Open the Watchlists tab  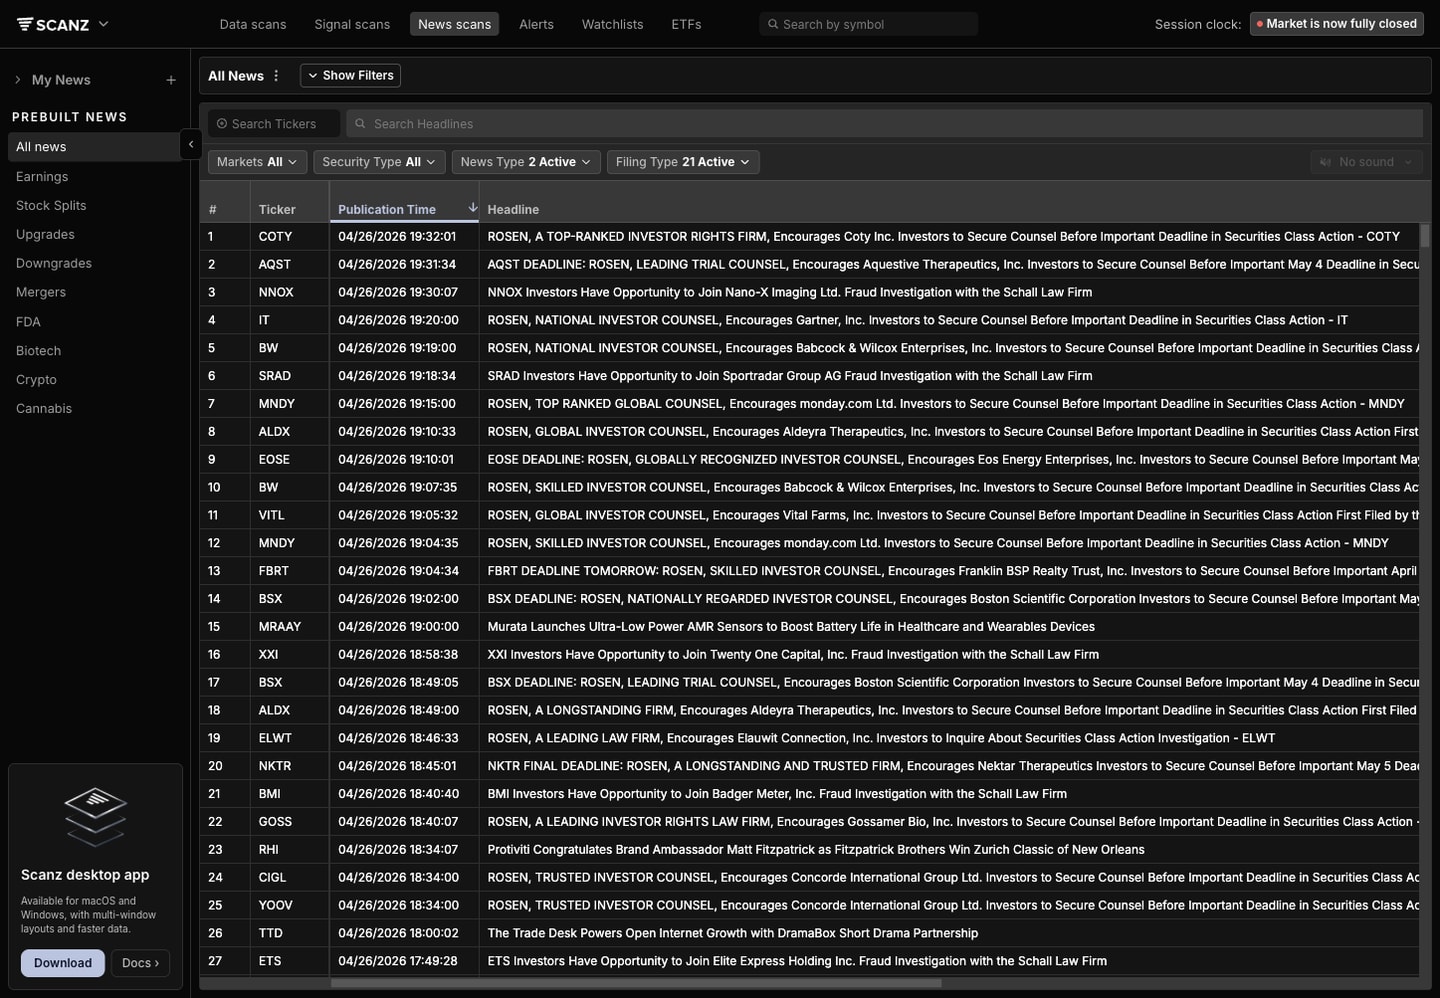pos(612,24)
